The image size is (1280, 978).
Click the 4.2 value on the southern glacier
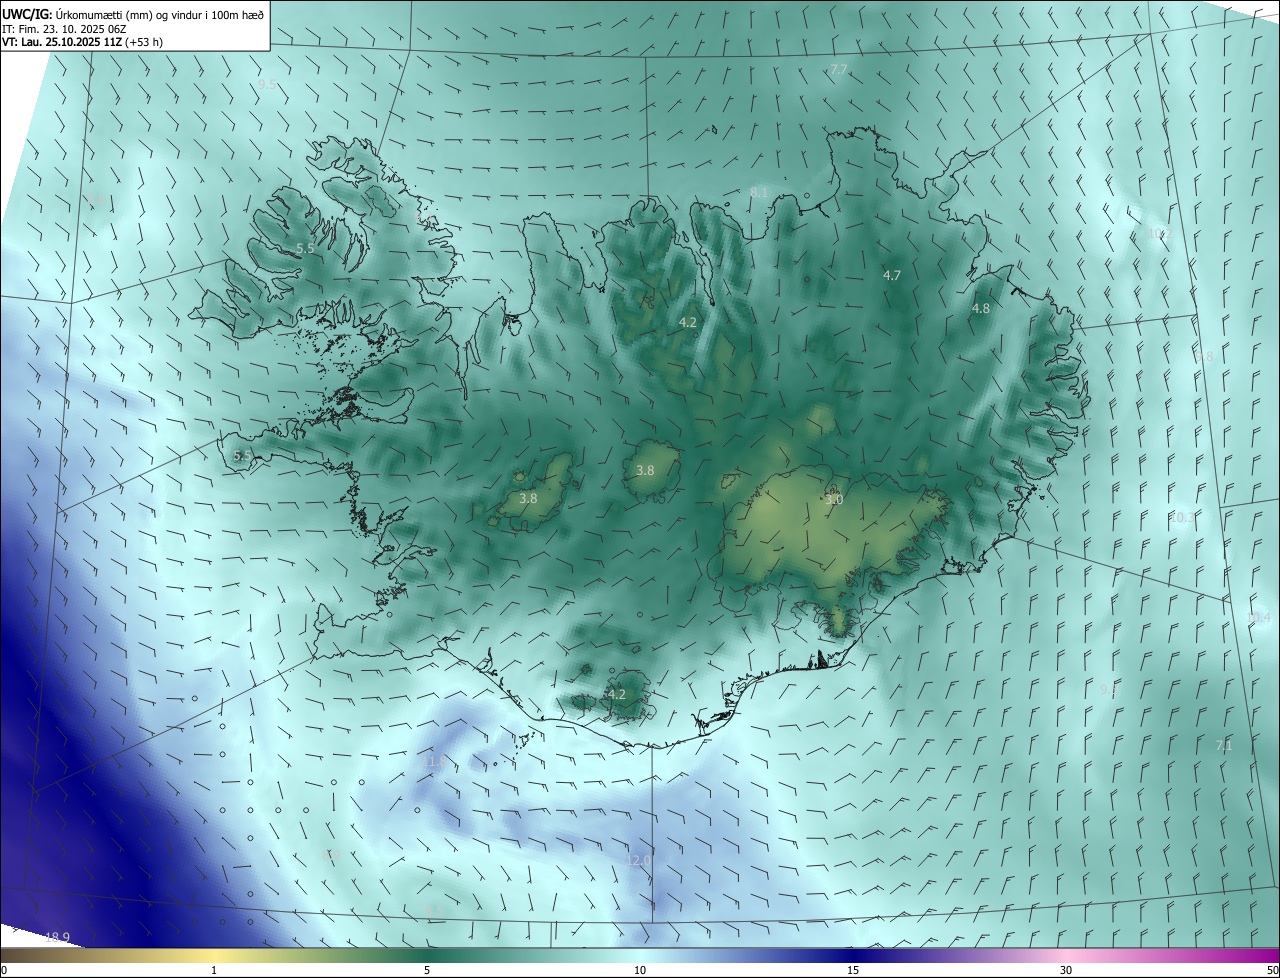click(x=617, y=694)
